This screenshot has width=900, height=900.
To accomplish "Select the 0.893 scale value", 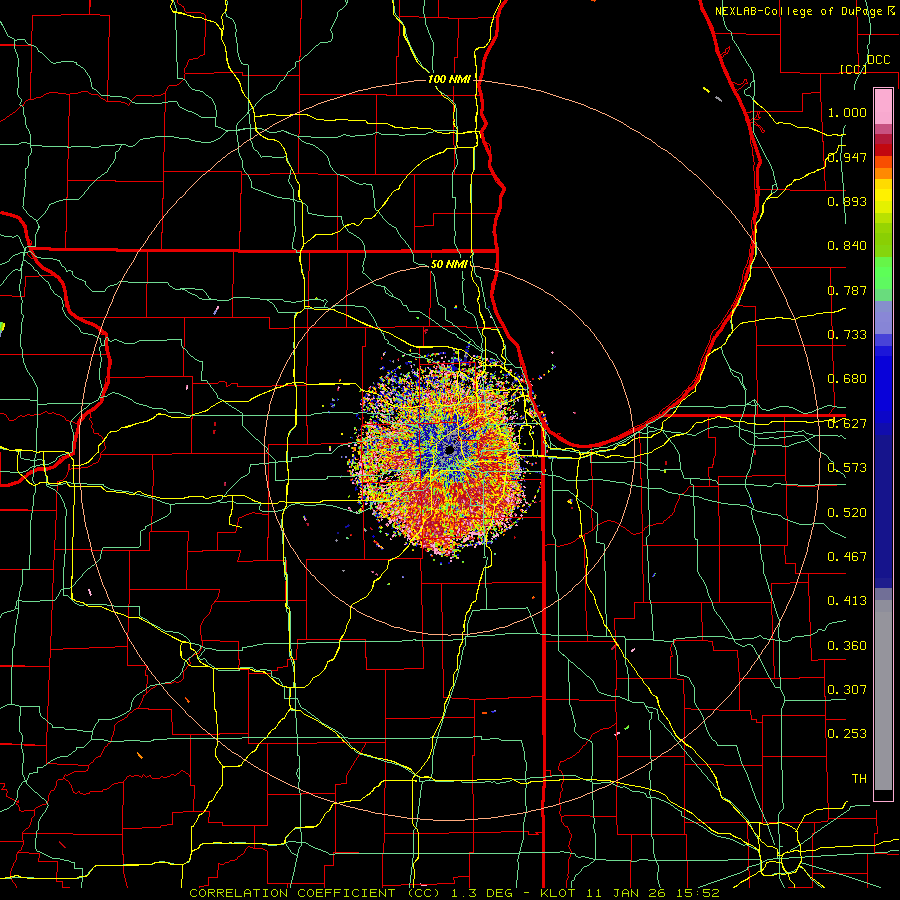I will 847,201.
